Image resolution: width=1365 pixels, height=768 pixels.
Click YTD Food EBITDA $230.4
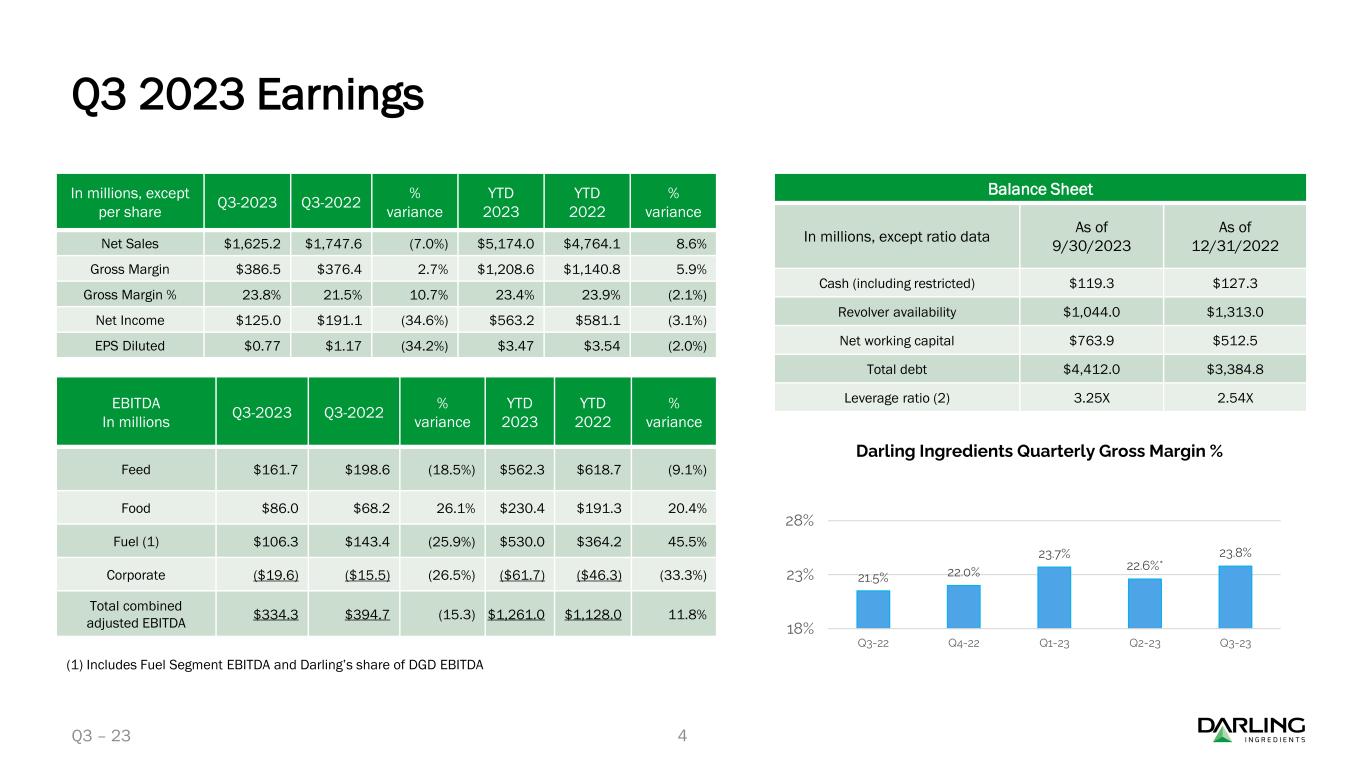(520, 507)
